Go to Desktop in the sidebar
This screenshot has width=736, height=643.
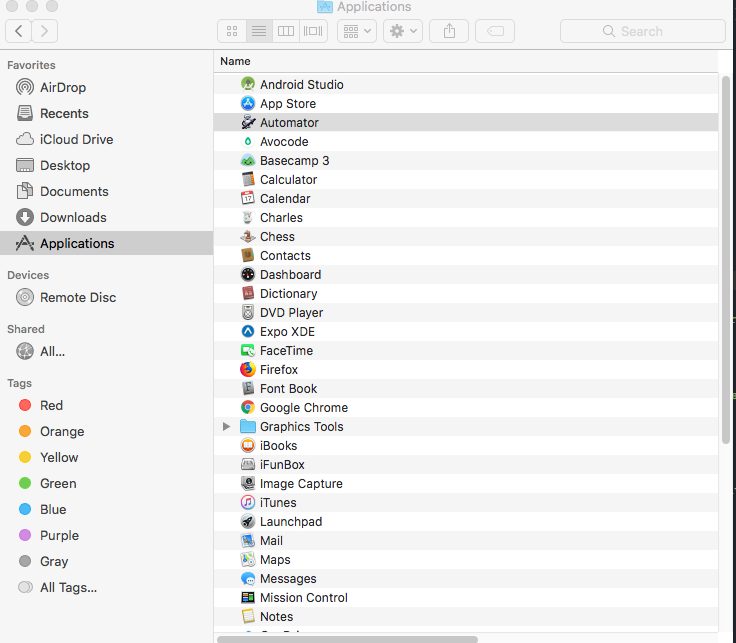(x=107, y=165)
